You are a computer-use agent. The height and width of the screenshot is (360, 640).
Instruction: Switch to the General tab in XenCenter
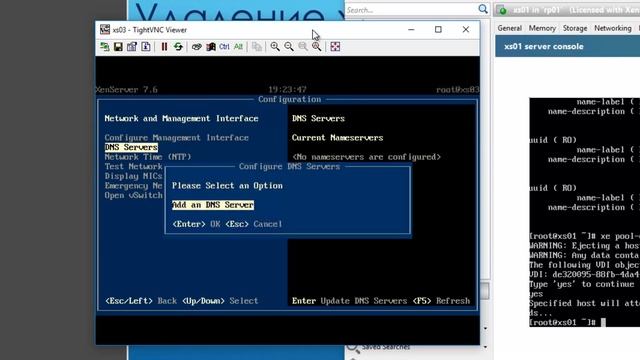point(509,28)
